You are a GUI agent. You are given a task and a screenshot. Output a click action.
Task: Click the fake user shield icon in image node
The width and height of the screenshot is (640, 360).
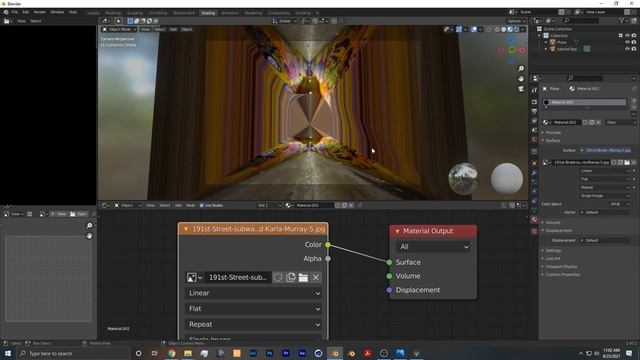(x=278, y=278)
